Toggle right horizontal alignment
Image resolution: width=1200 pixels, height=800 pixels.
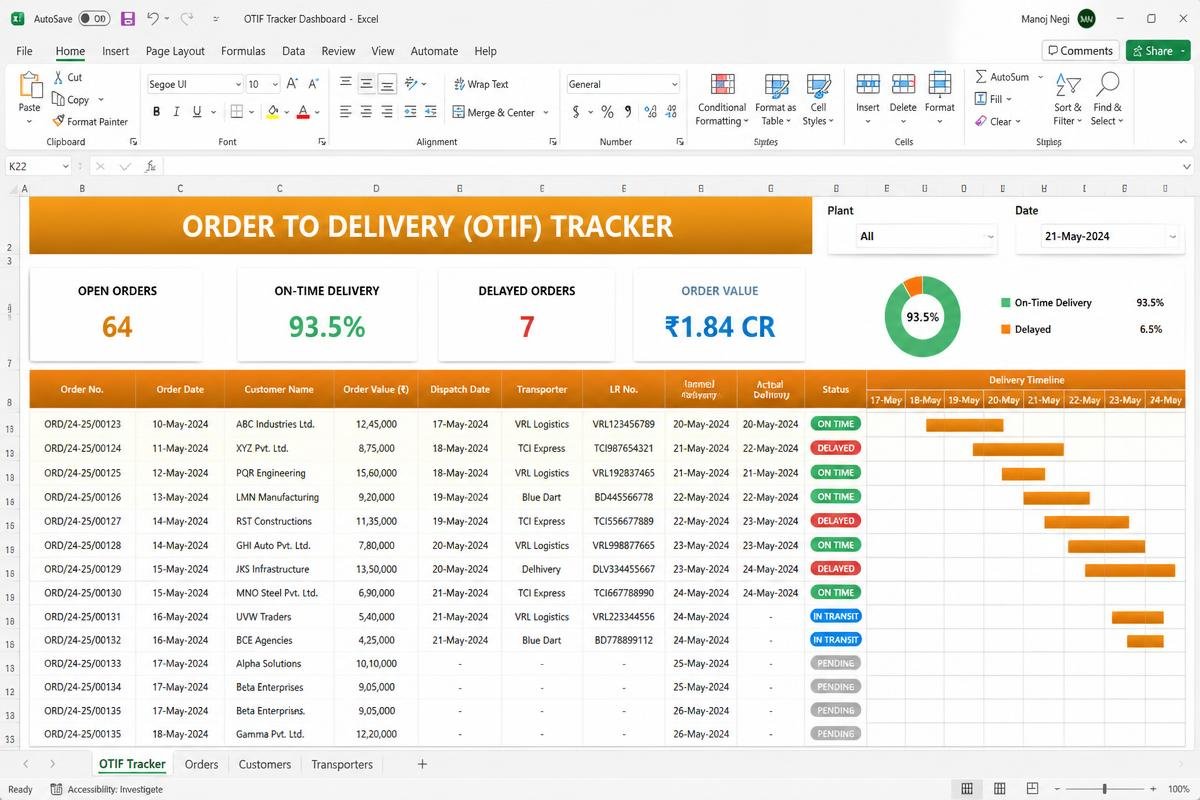click(388, 112)
